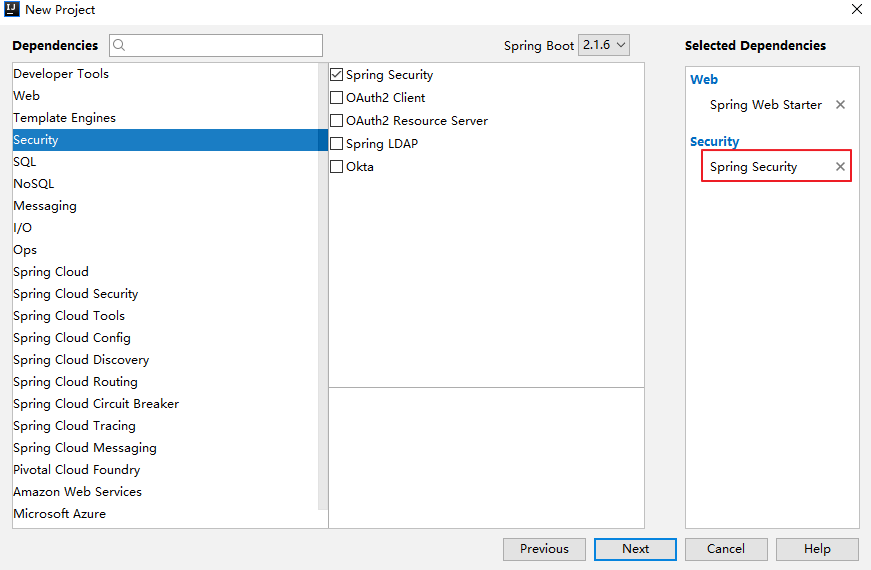This screenshot has height=570, width=871.
Task: Remove Spring Security from selected dependencies
Action: click(840, 167)
